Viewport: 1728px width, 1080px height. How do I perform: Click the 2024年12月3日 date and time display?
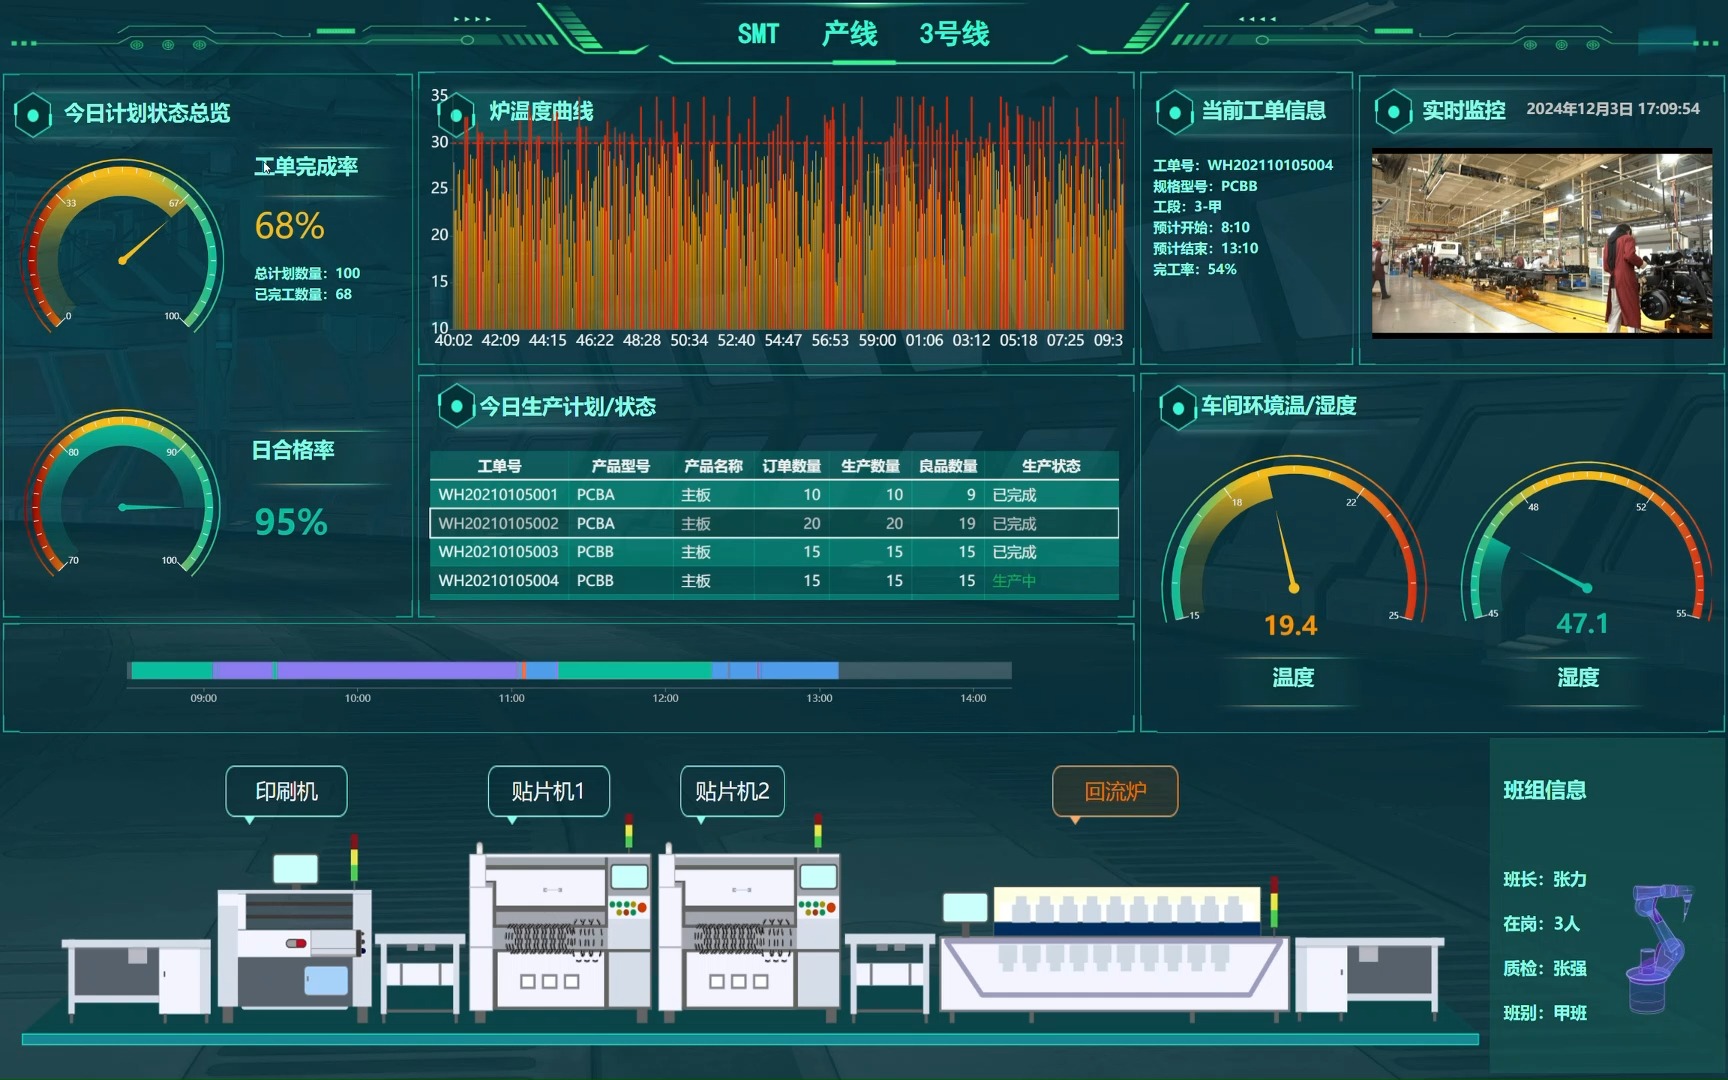click(x=1612, y=109)
